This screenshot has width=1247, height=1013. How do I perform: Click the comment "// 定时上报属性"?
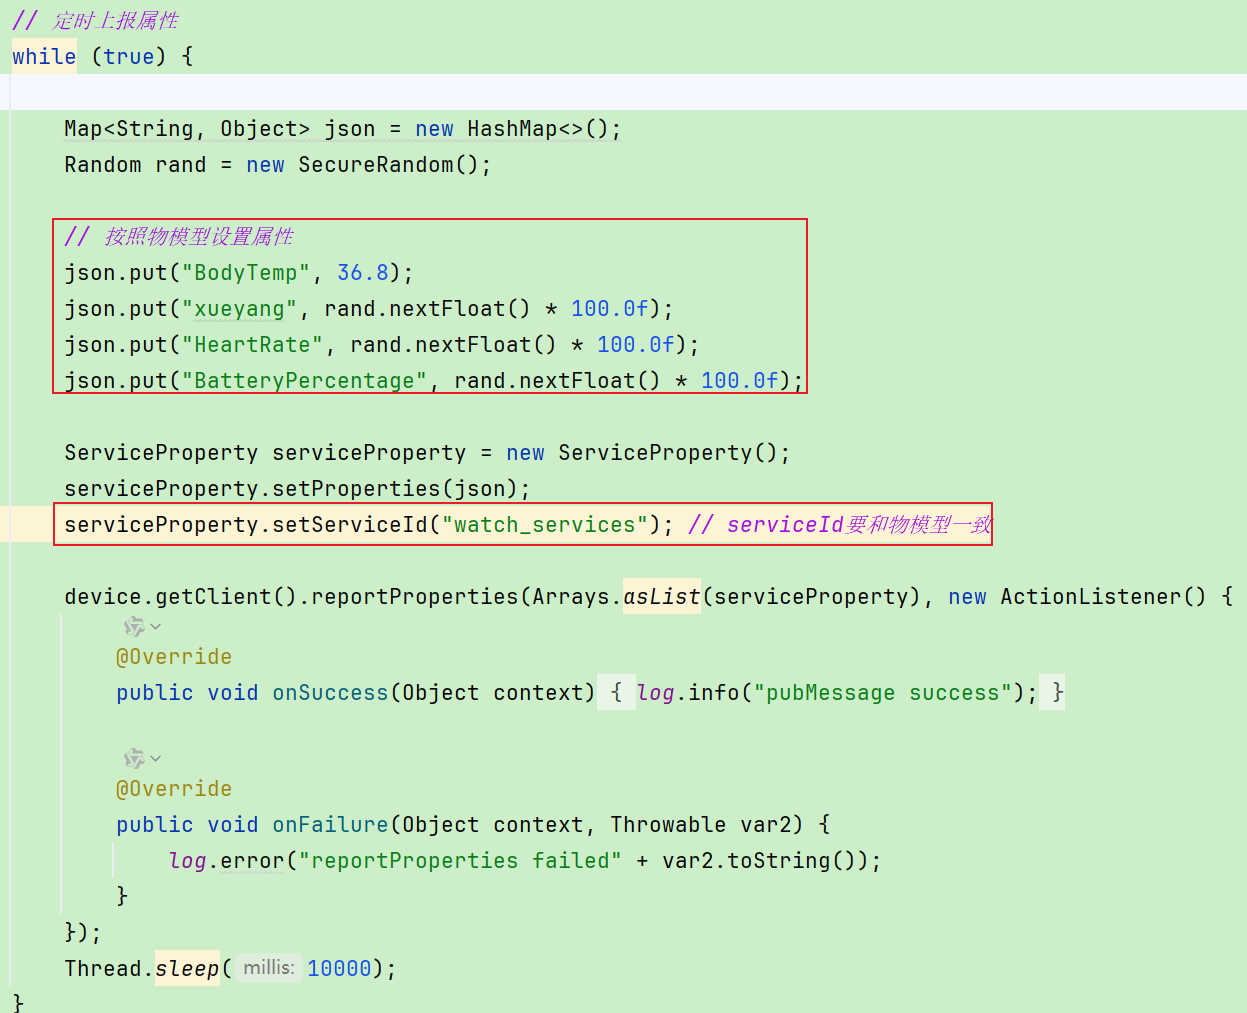pos(96,21)
